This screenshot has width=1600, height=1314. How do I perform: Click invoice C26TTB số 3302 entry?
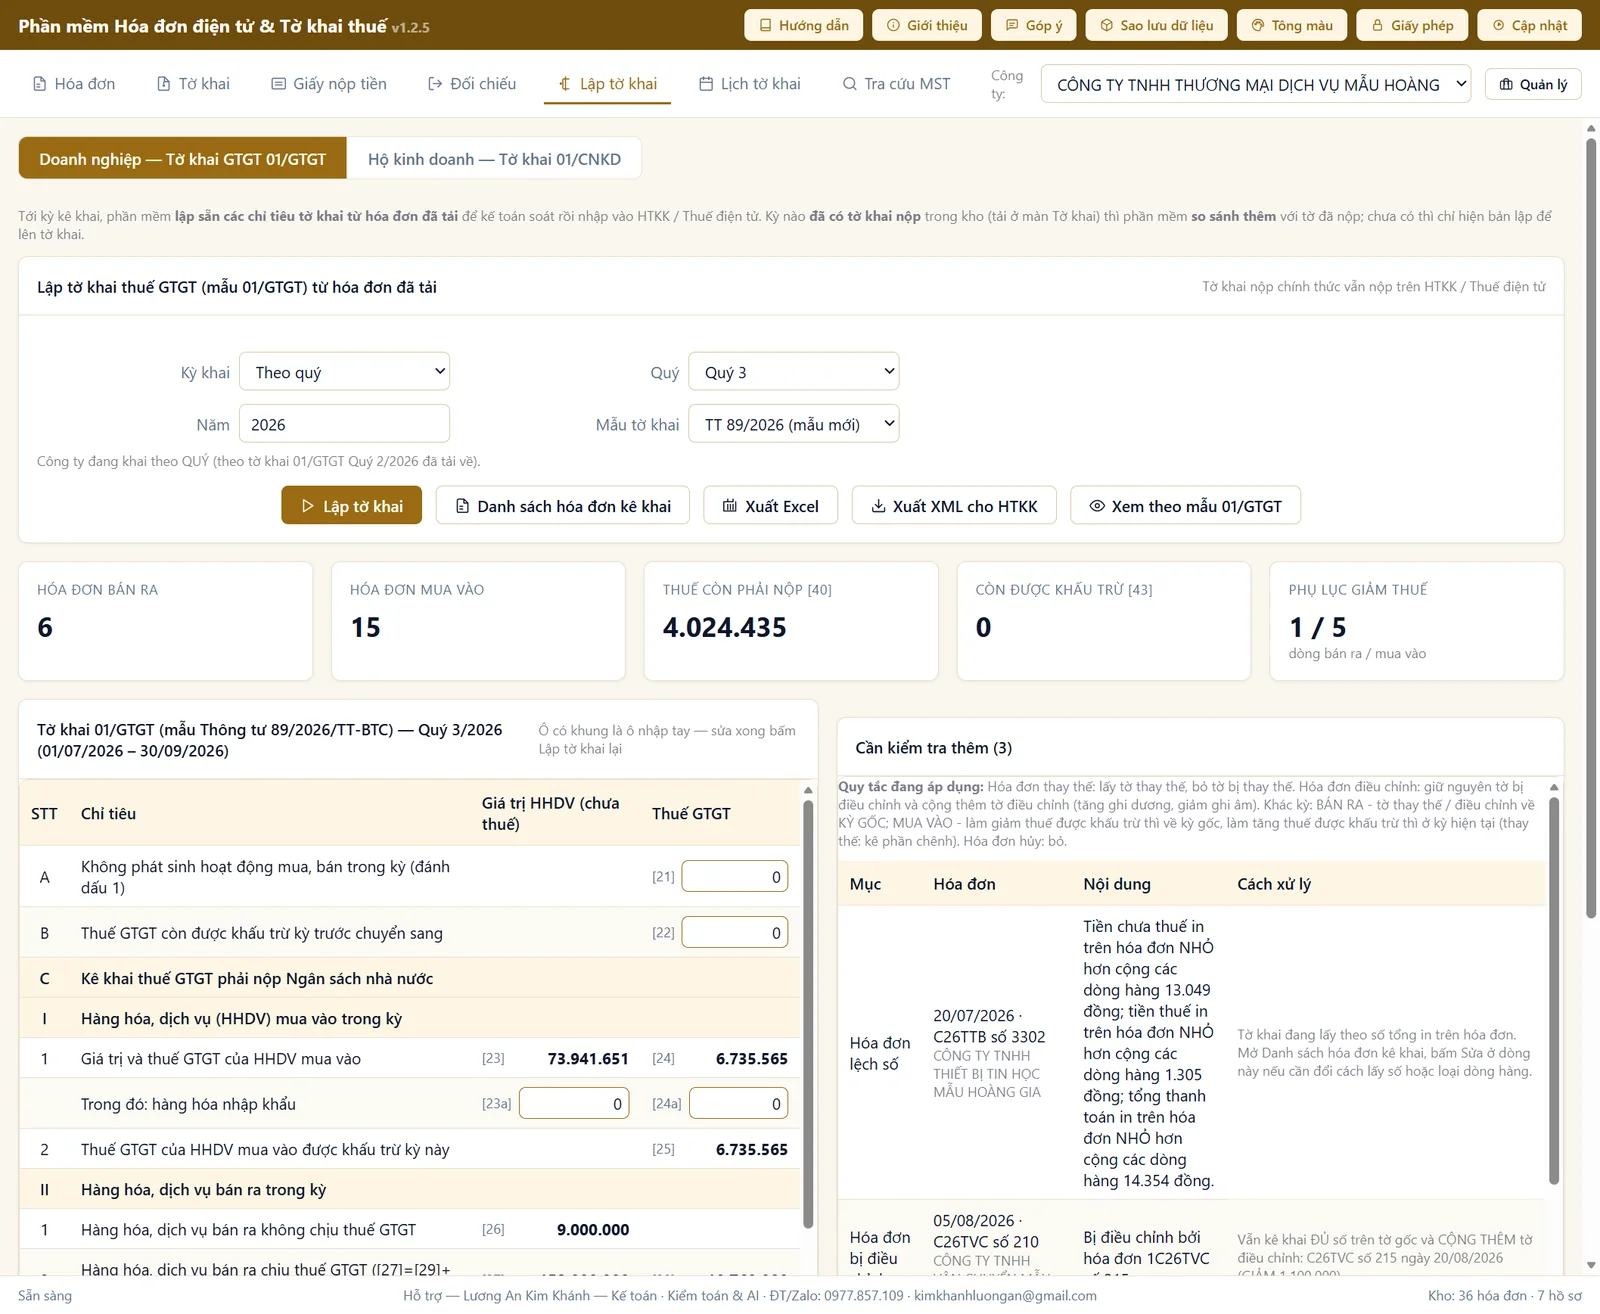tap(989, 1037)
